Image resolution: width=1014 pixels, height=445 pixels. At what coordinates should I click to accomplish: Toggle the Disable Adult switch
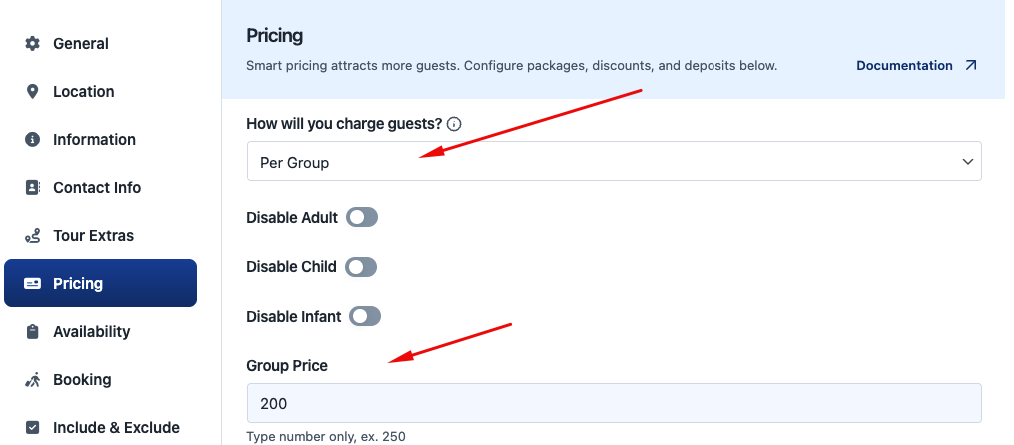coord(362,217)
